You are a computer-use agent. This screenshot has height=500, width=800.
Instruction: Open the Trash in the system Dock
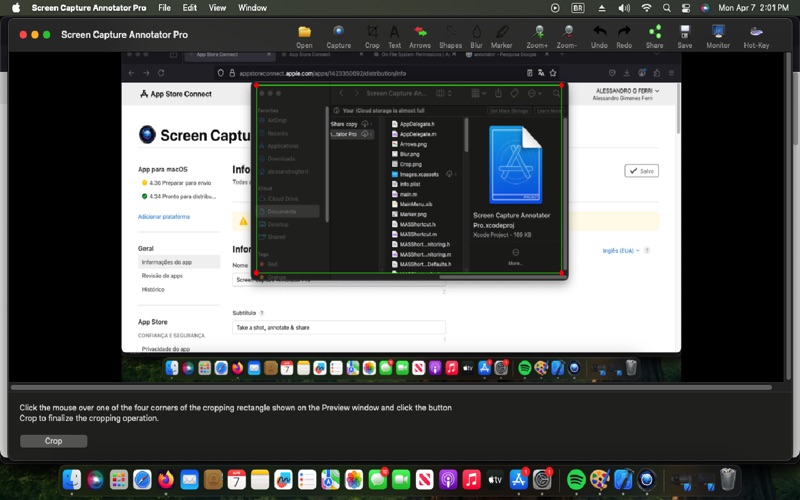pyautogui.click(x=728, y=480)
